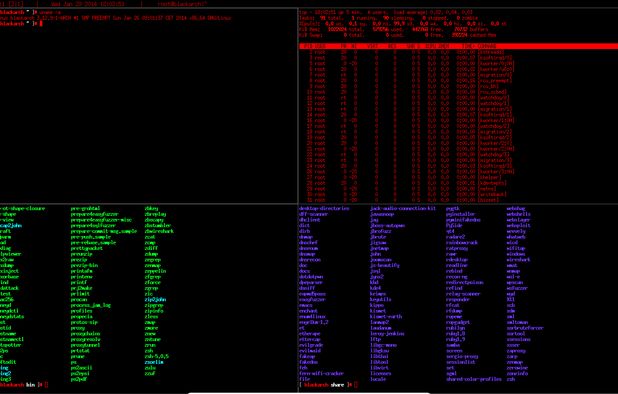Select process_jam_log in the bin listing
This screenshot has width=618, height=394.
click(x=91, y=305)
